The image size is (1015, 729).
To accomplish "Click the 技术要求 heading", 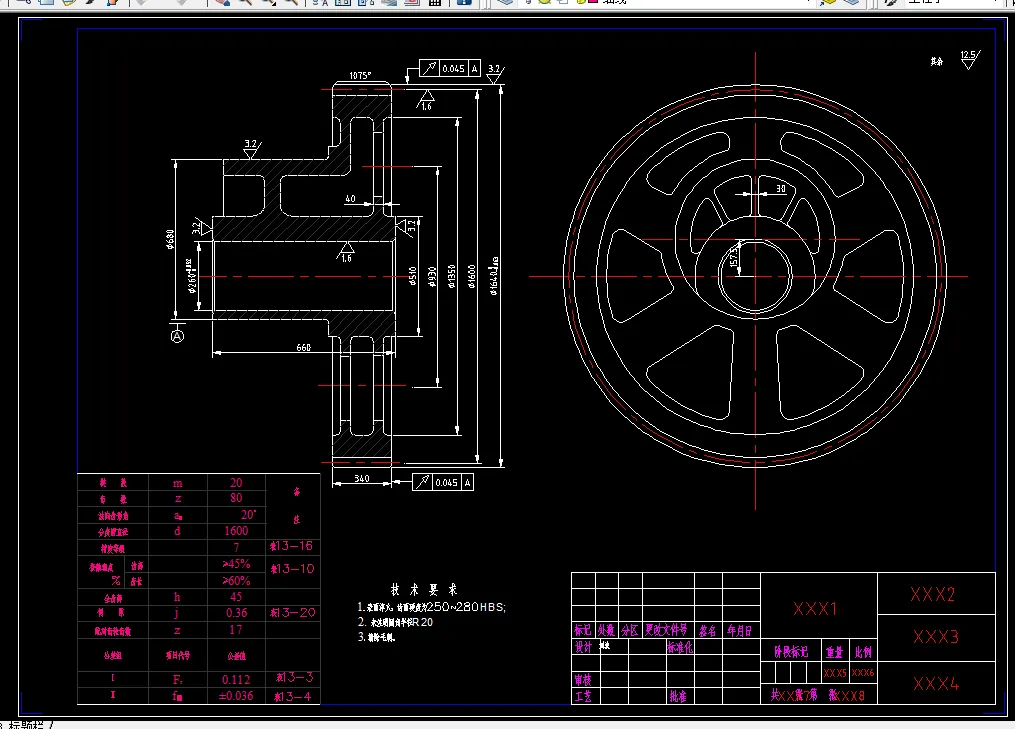I will (425, 590).
